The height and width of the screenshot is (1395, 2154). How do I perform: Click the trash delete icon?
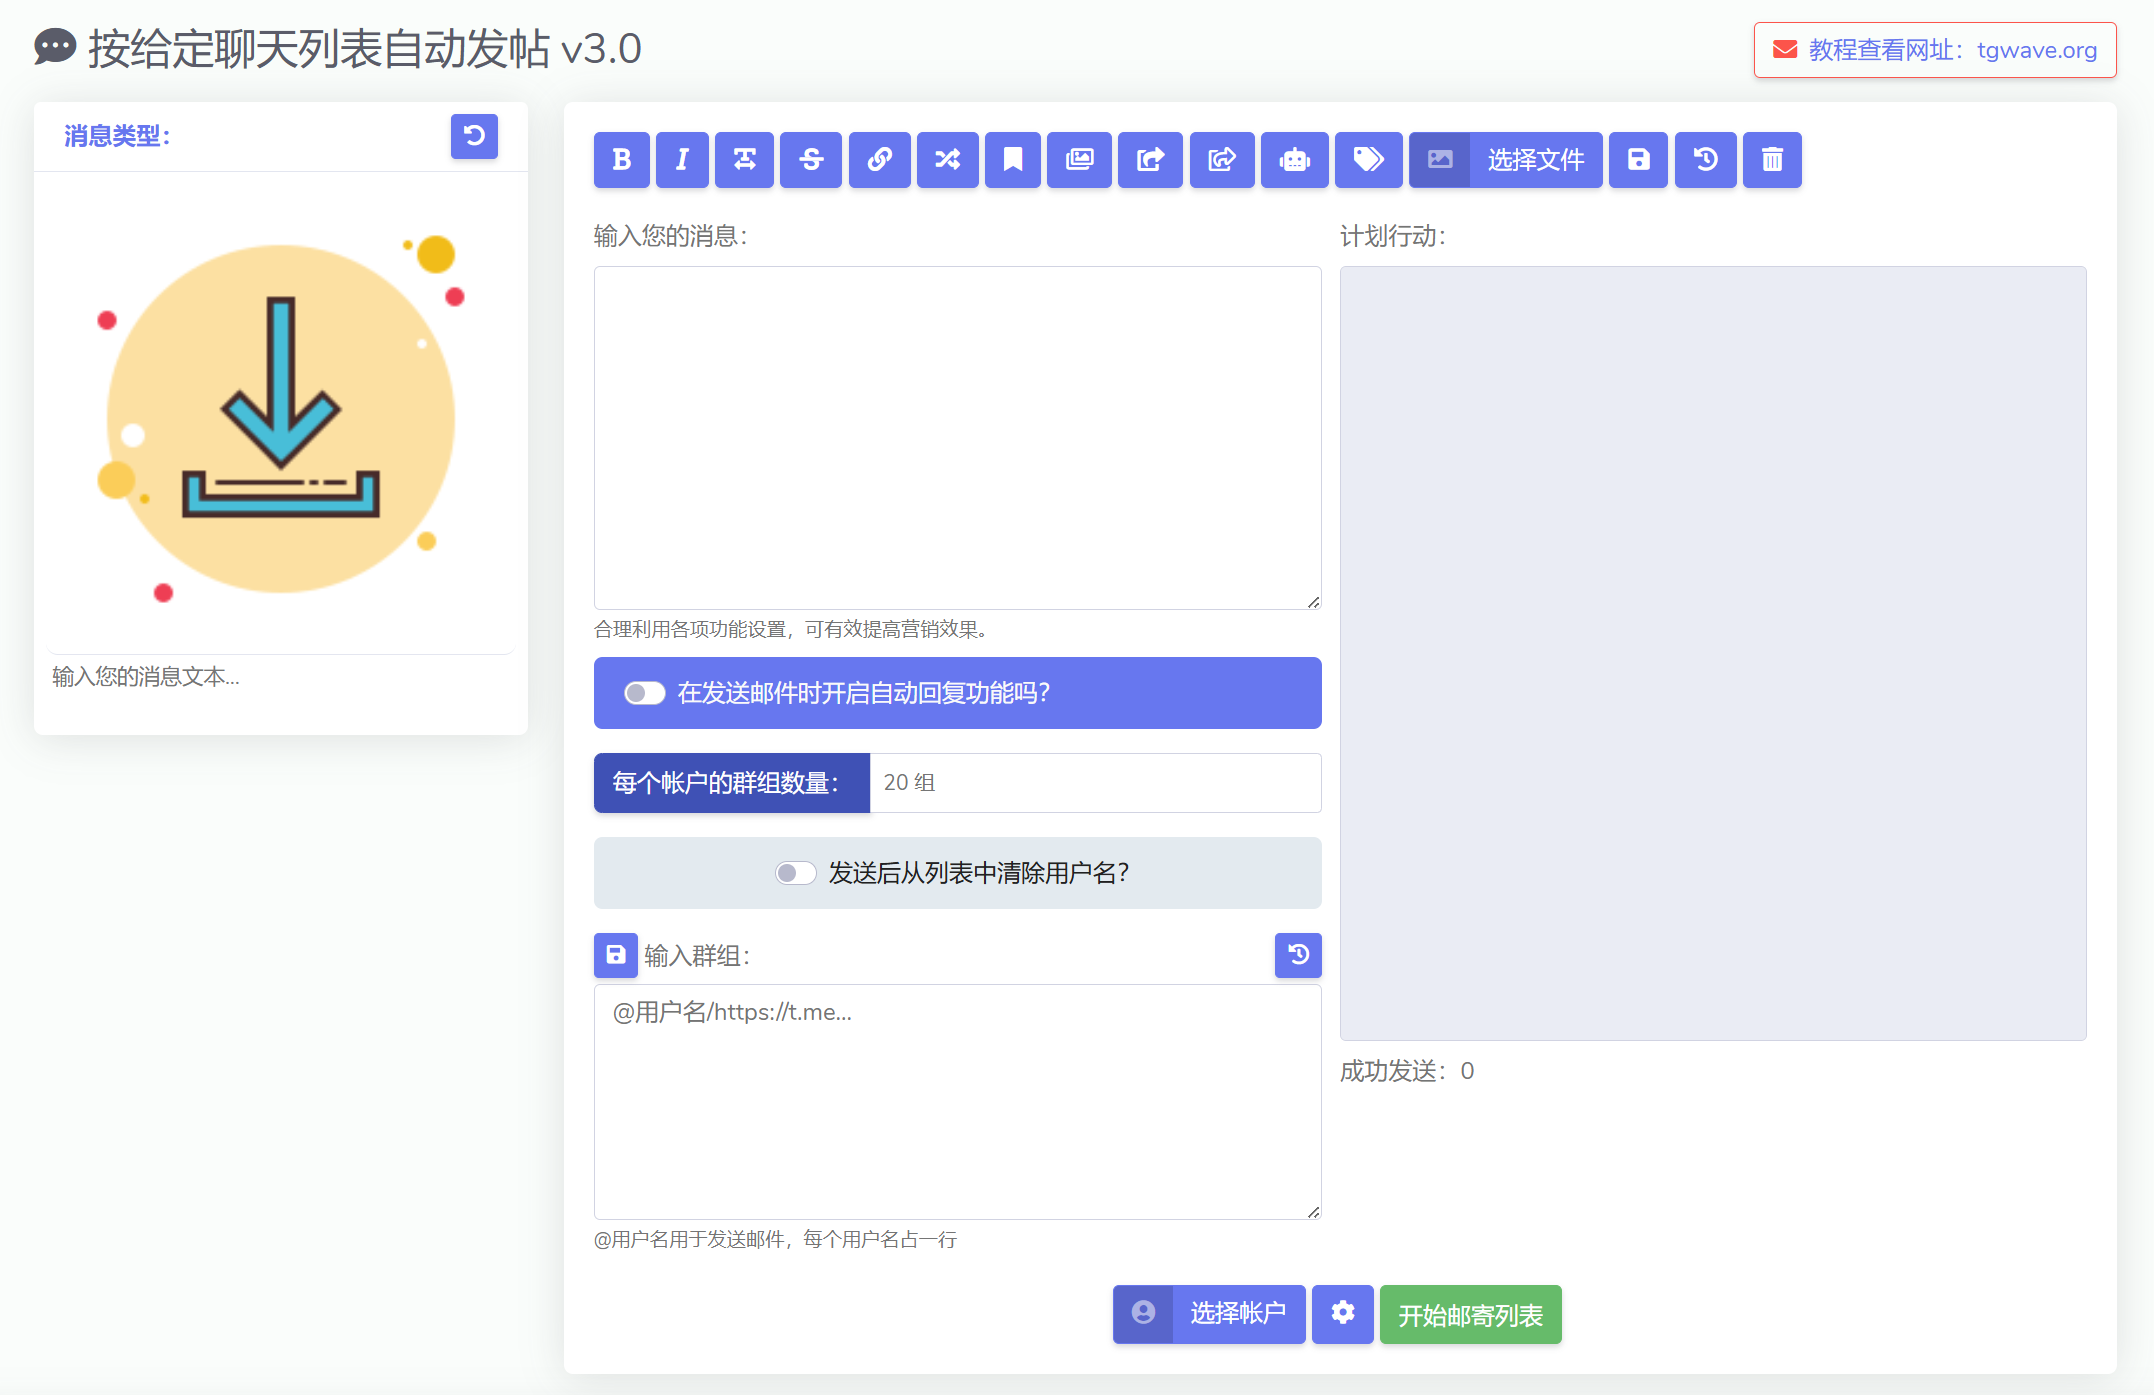tap(1771, 160)
